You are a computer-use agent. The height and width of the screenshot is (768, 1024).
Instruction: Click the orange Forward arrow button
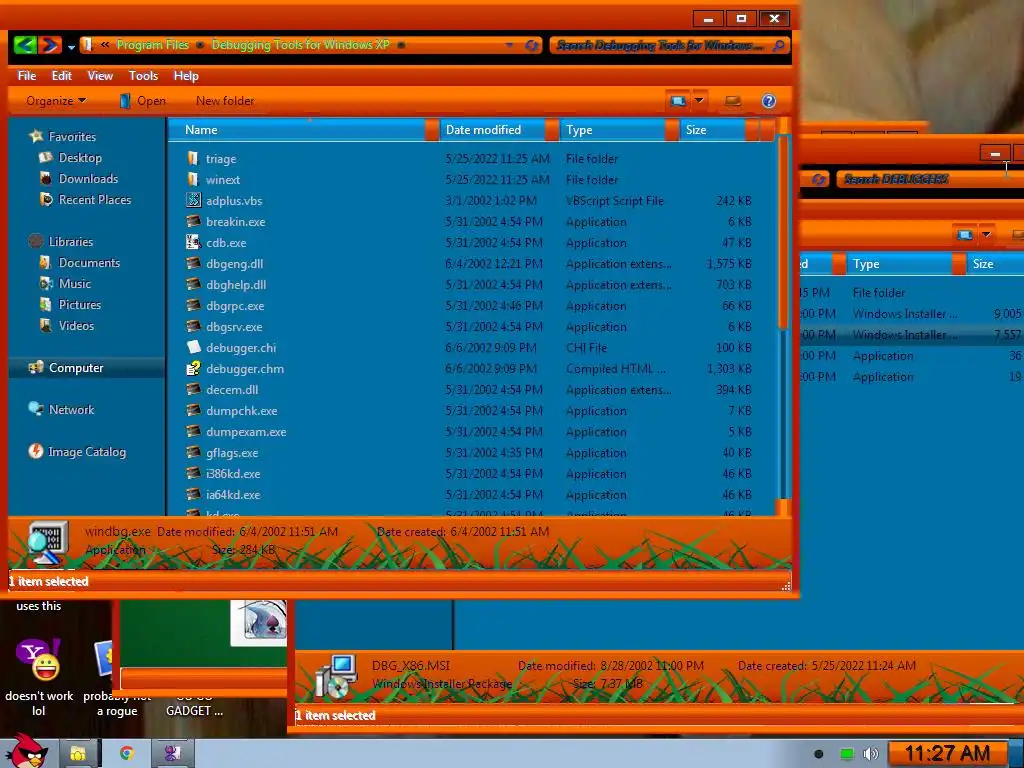pyautogui.click(x=50, y=45)
